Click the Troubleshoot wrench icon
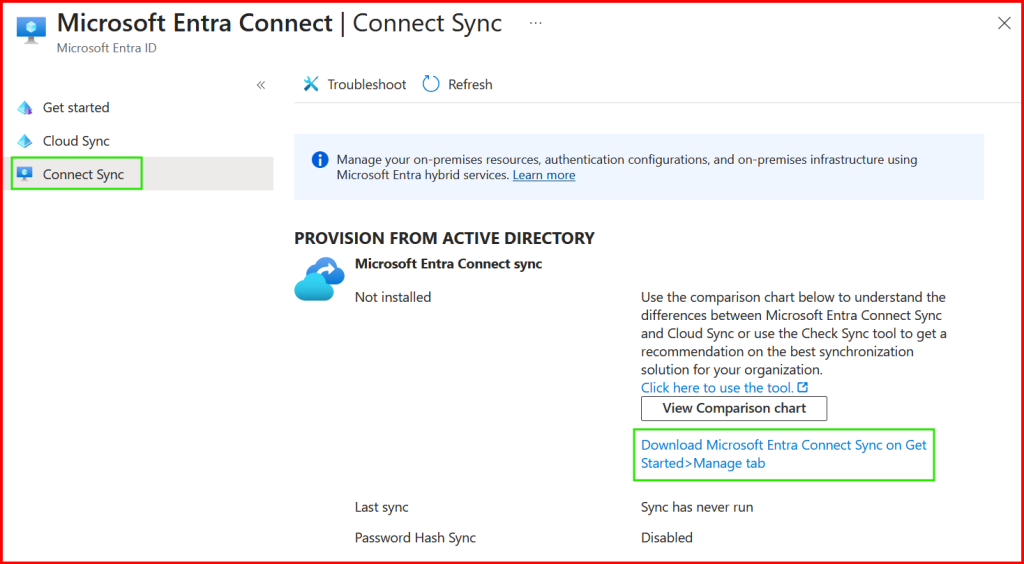1024x564 pixels. click(311, 85)
